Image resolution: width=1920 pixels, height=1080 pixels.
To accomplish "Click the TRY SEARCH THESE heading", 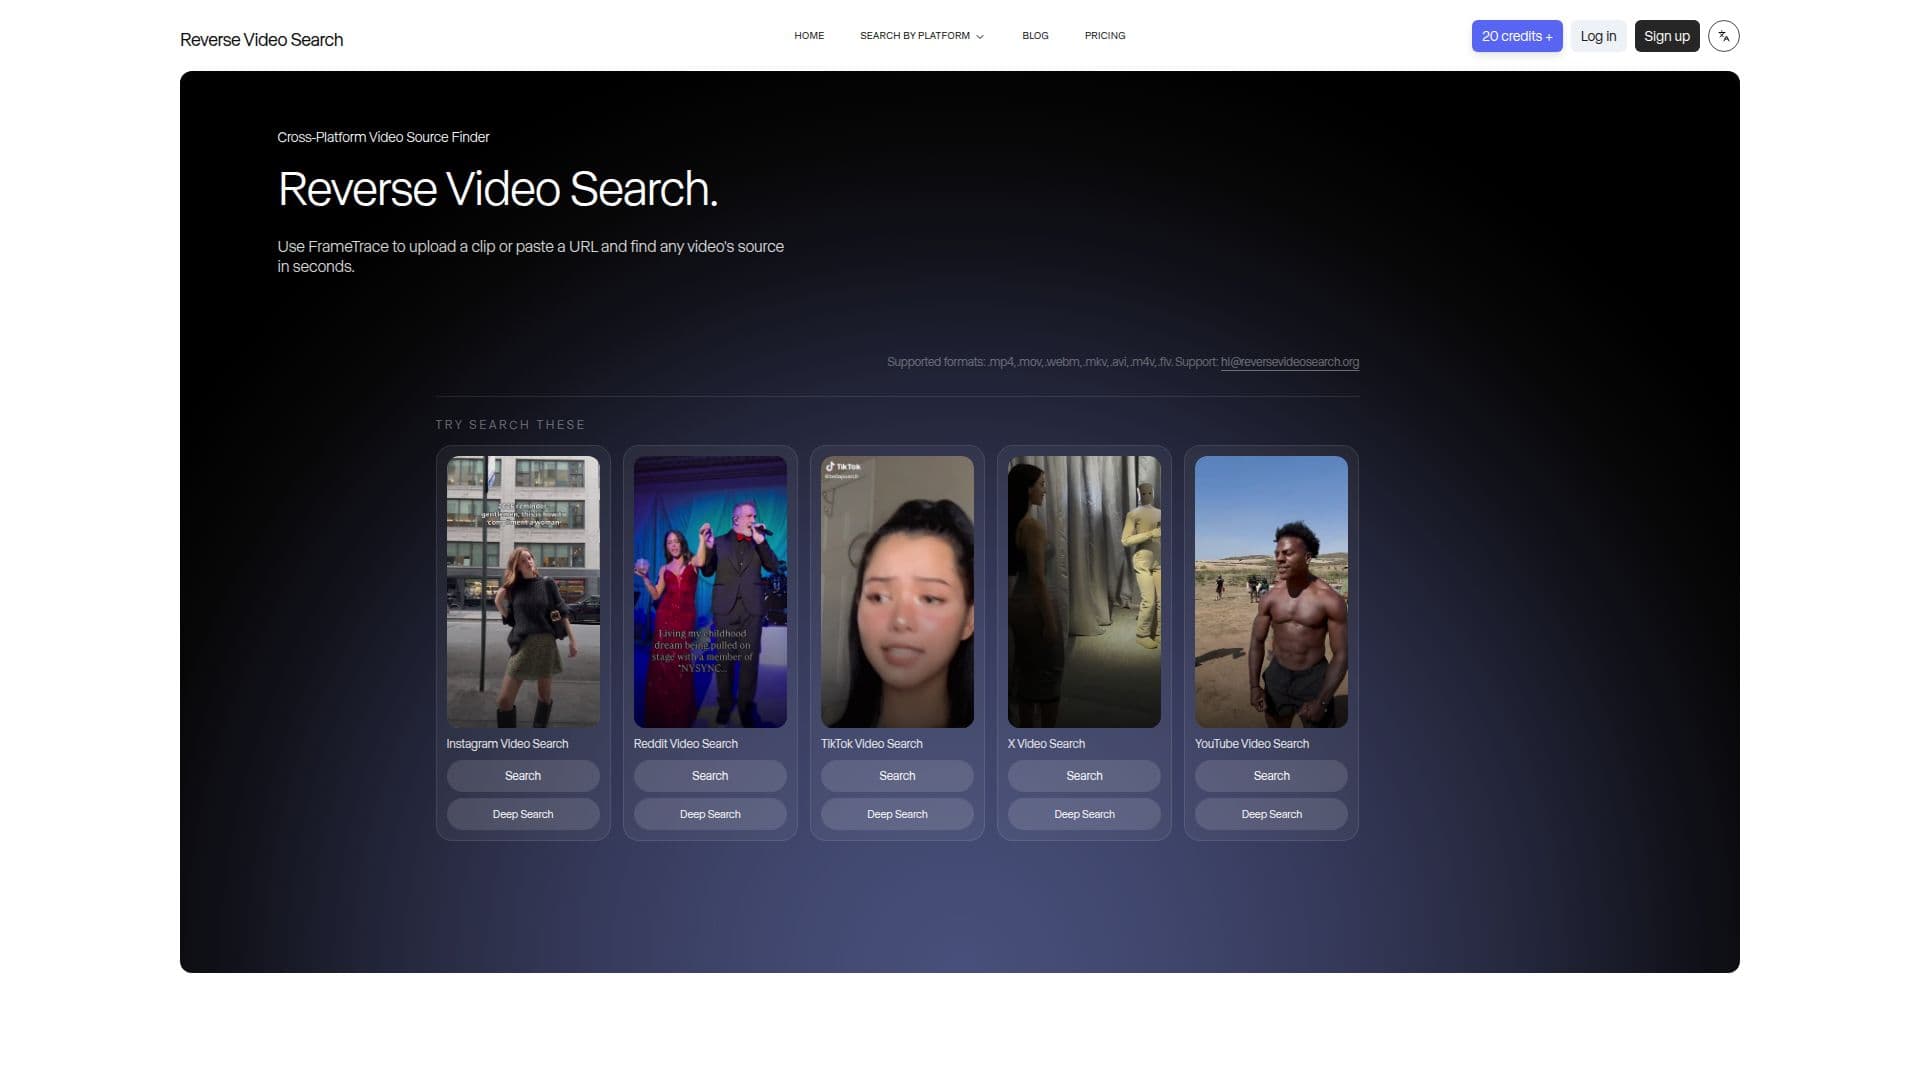I will pyautogui.click(x=510, y=425).
